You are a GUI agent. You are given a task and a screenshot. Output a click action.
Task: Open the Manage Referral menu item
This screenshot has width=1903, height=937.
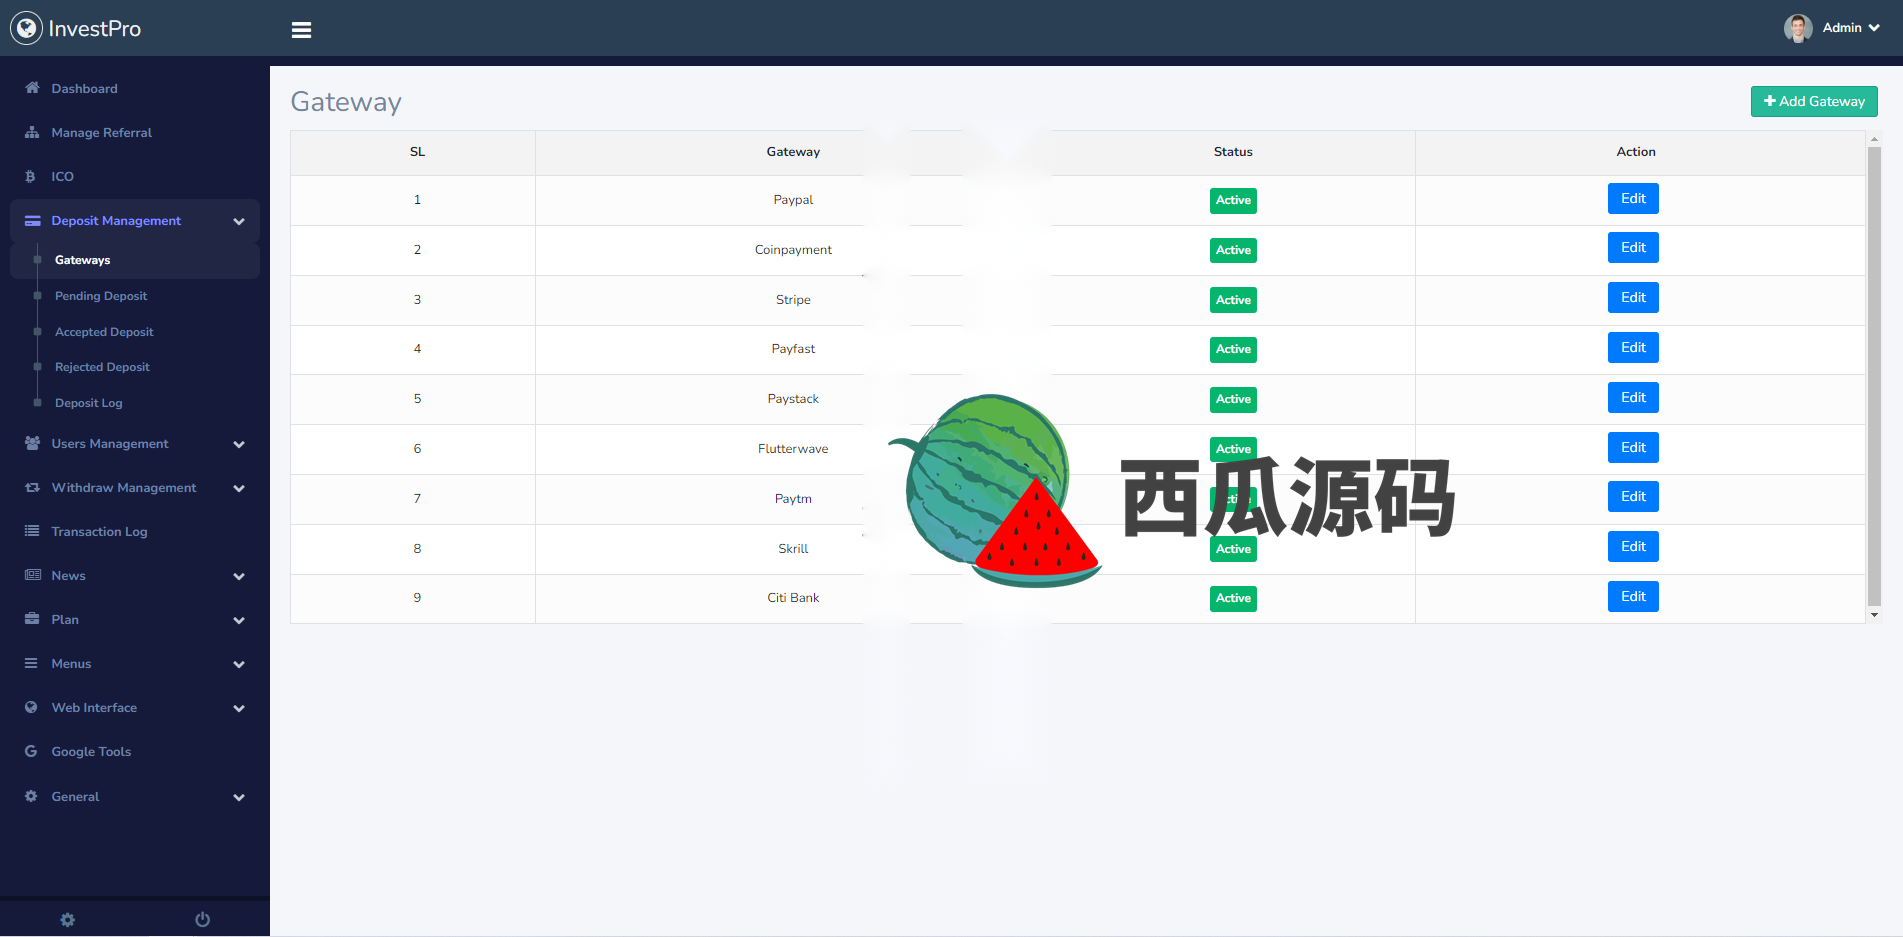(x=135, y=132)
